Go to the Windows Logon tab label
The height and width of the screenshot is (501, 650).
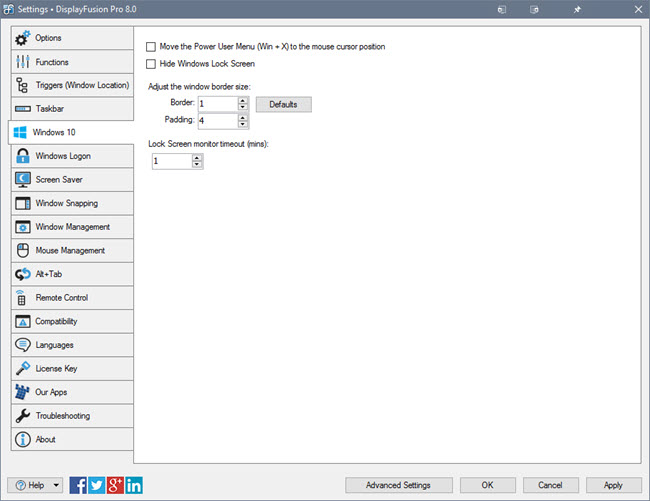pyautogui.click(x=63, y=156)
